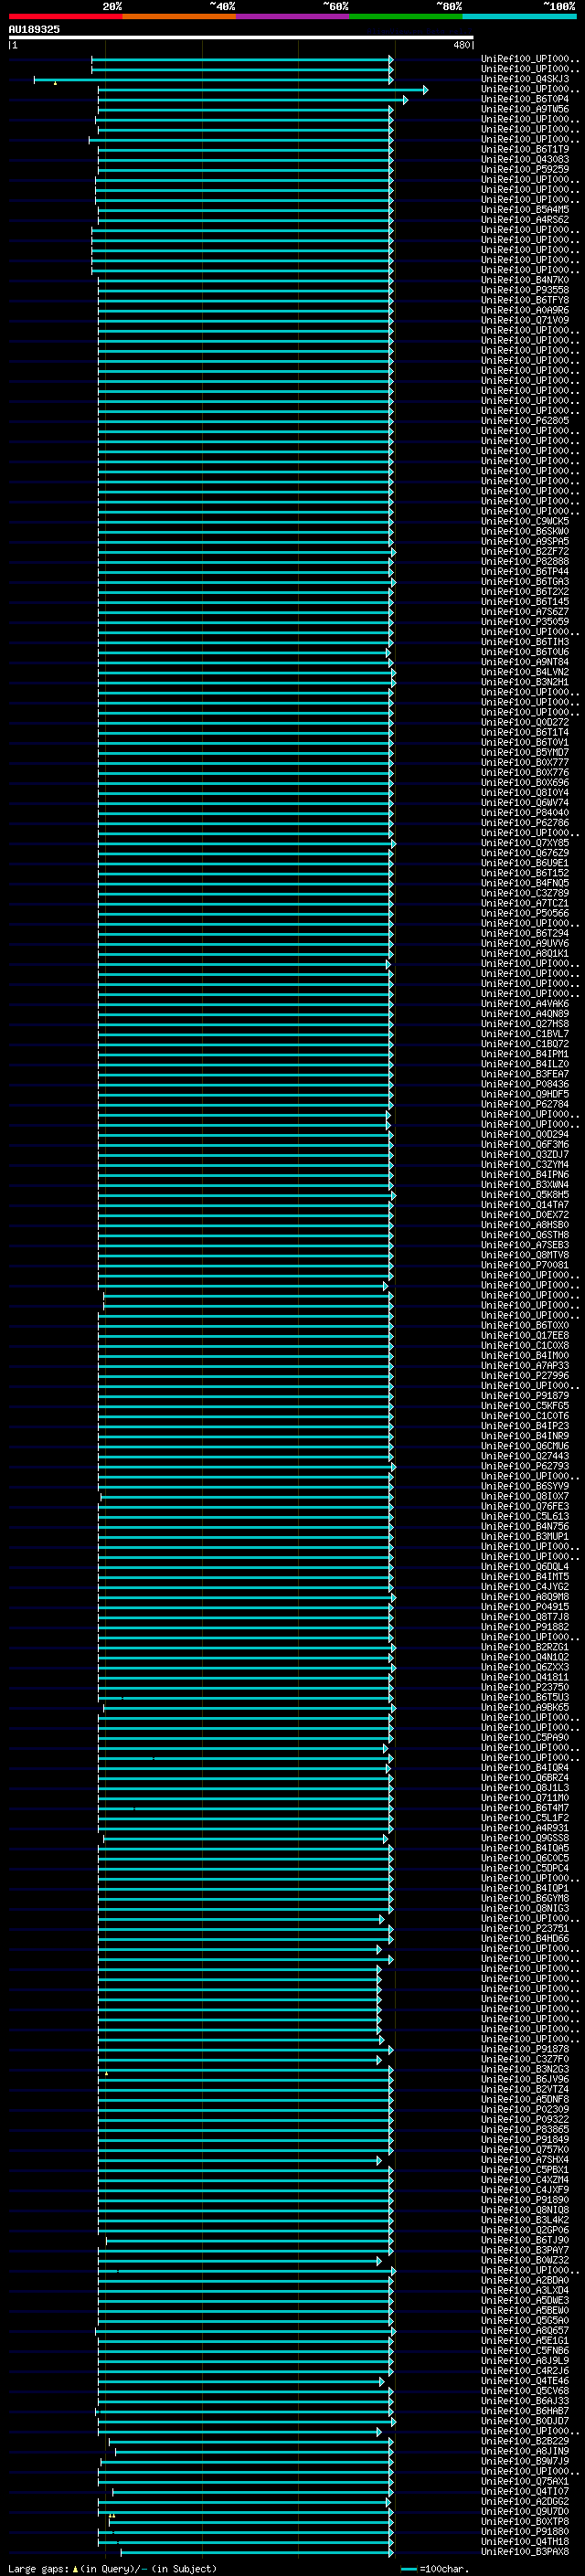The height and width of the screenshot is (2576, 585).
Task: Click the cyan =100char scale bar in the legend
Action: (409, 2569)
